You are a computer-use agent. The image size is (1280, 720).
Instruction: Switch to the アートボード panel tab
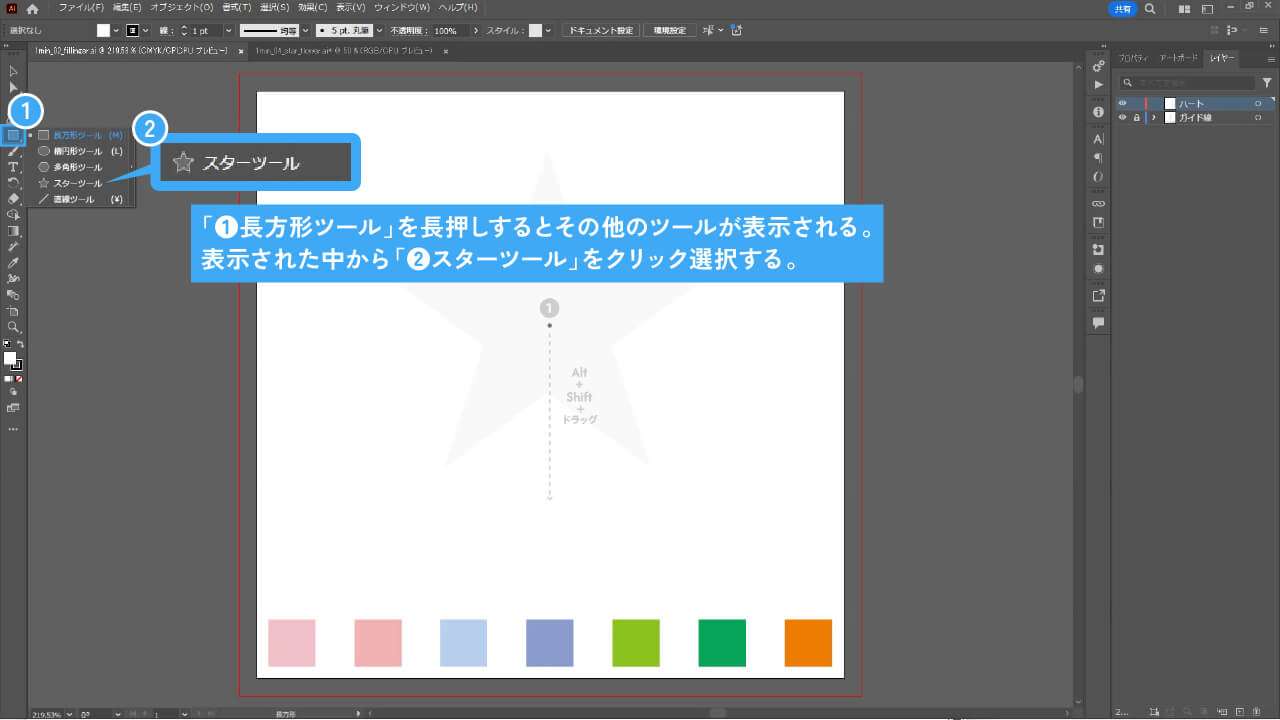[x=1178, y=58]
